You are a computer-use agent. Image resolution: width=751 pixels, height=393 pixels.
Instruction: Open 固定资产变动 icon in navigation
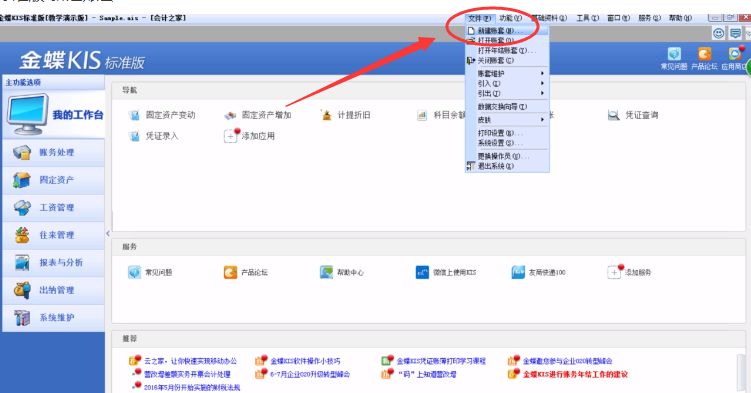(134, 115)
